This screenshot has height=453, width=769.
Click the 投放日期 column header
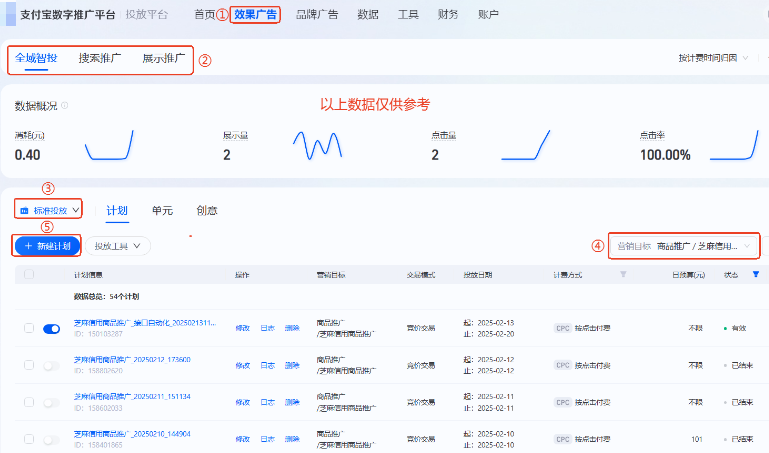click(x=478, y=275)
